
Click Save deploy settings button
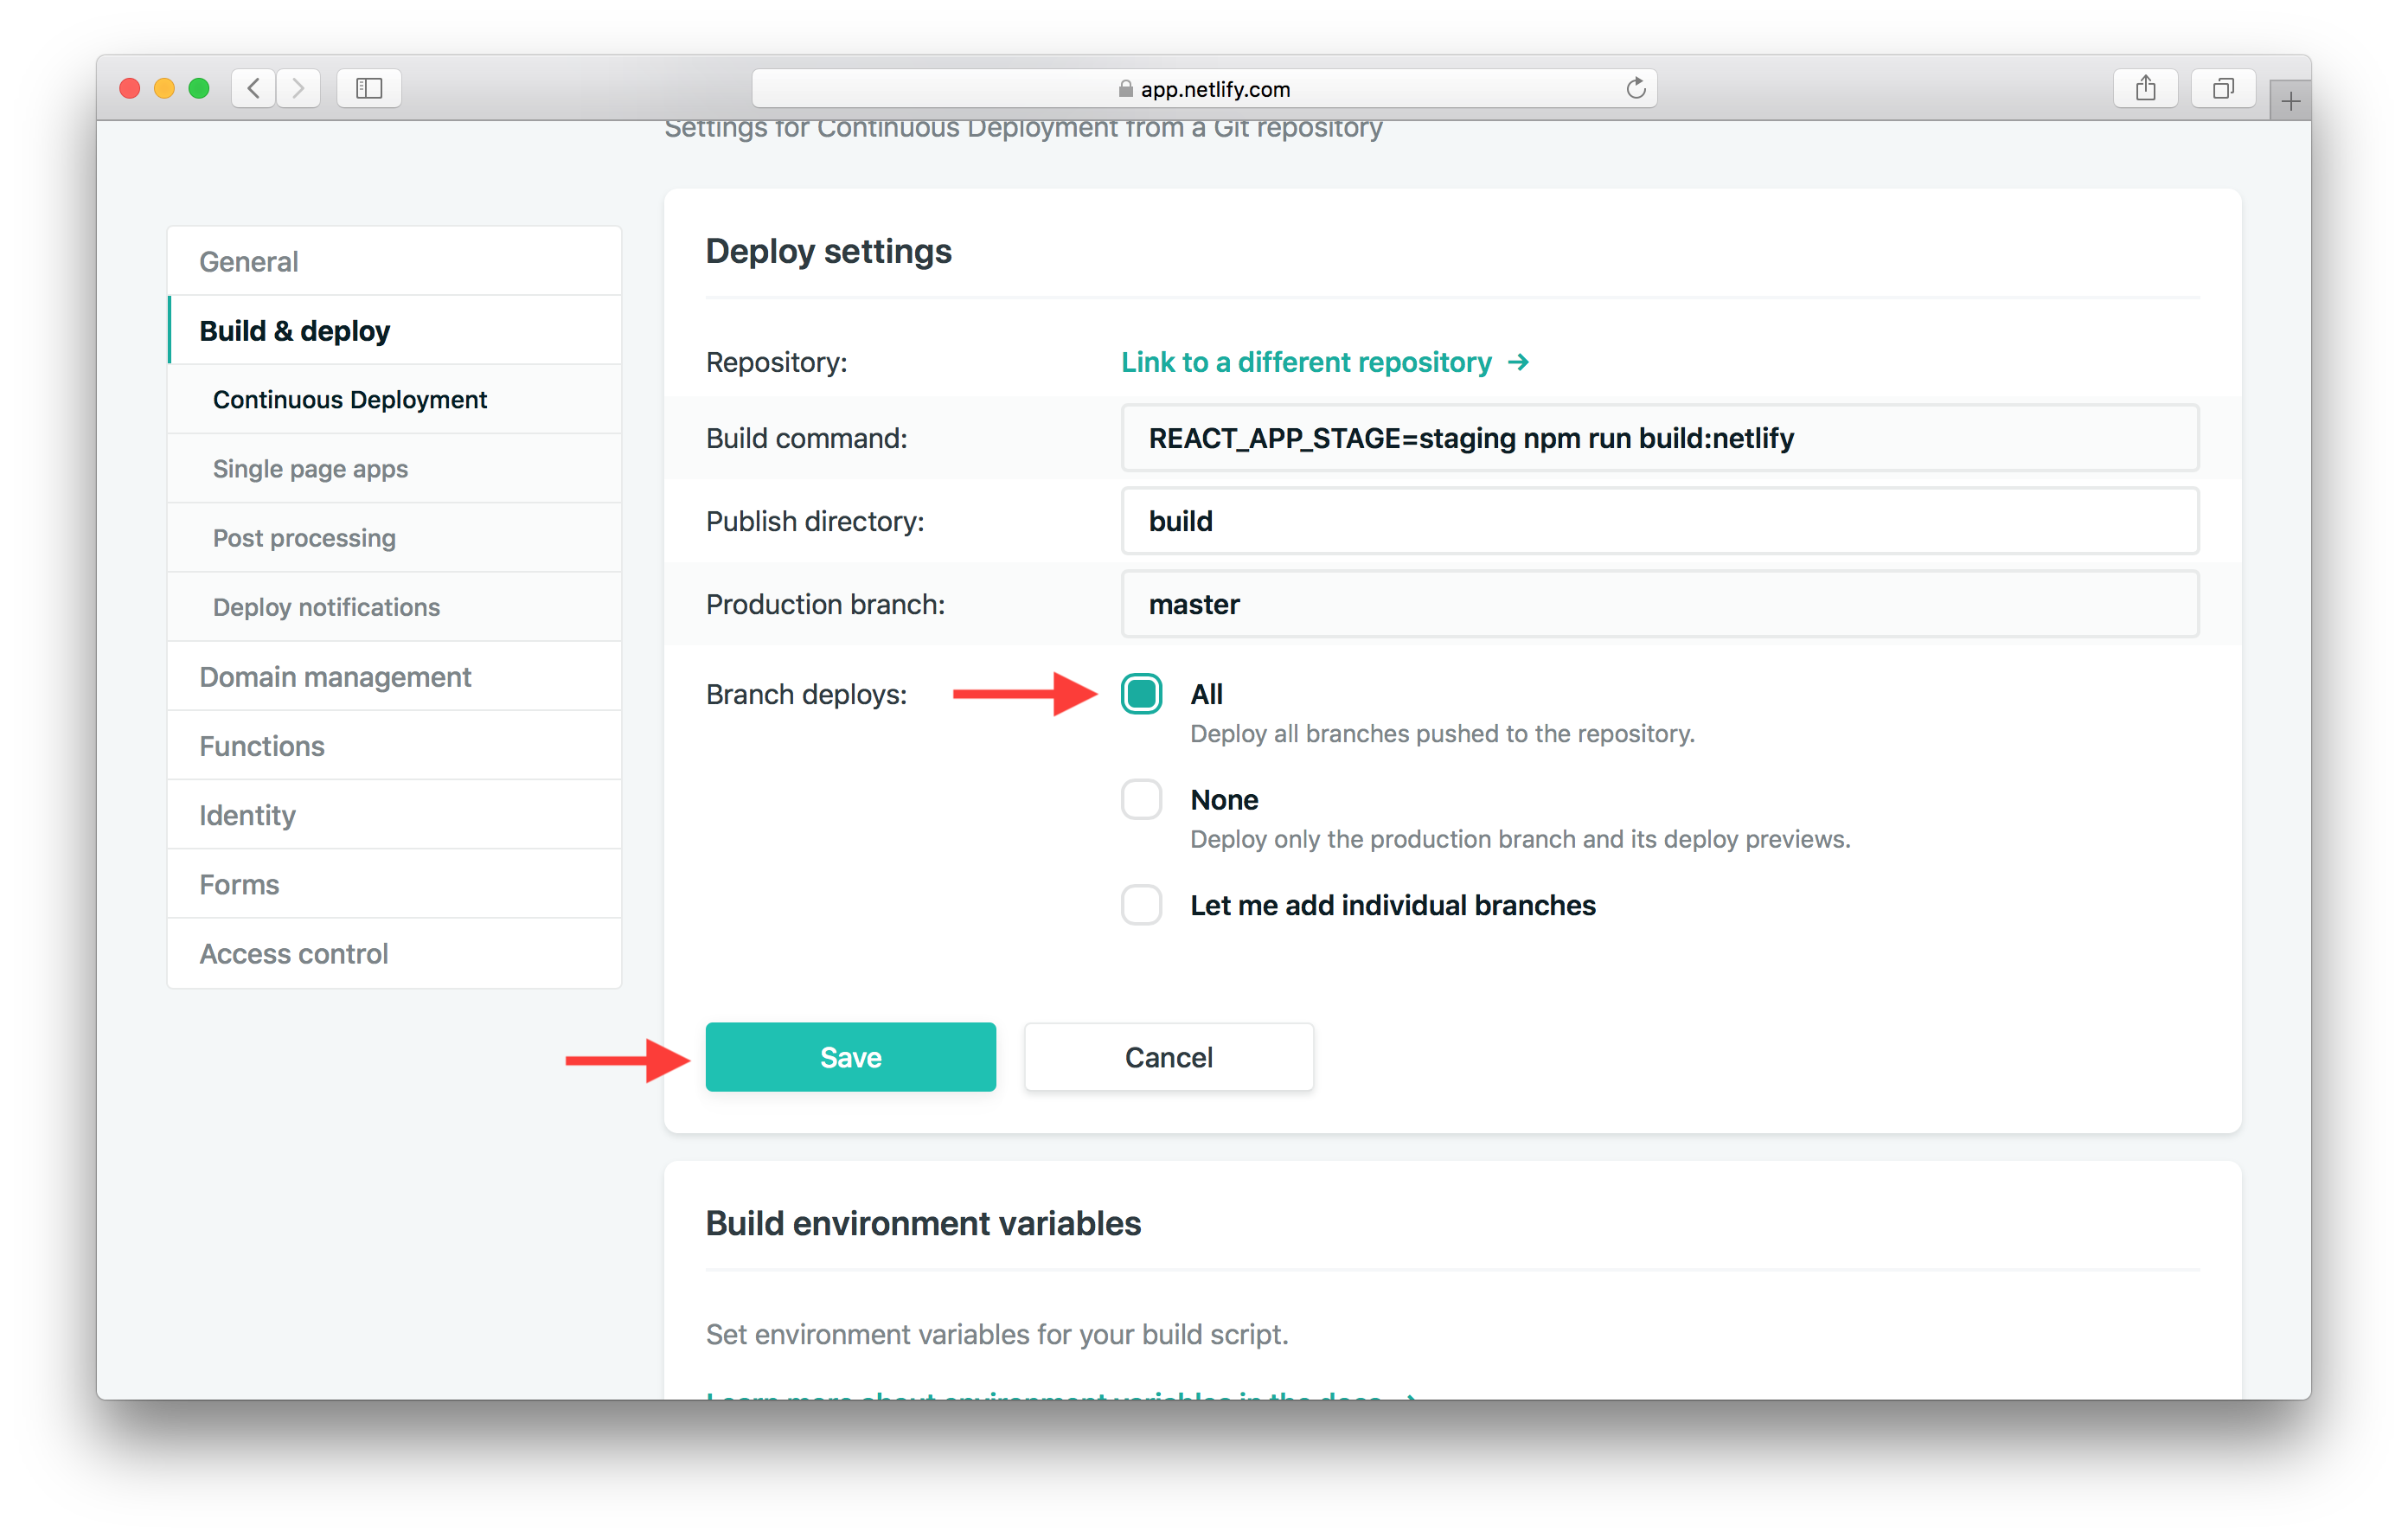point(849,1055)
